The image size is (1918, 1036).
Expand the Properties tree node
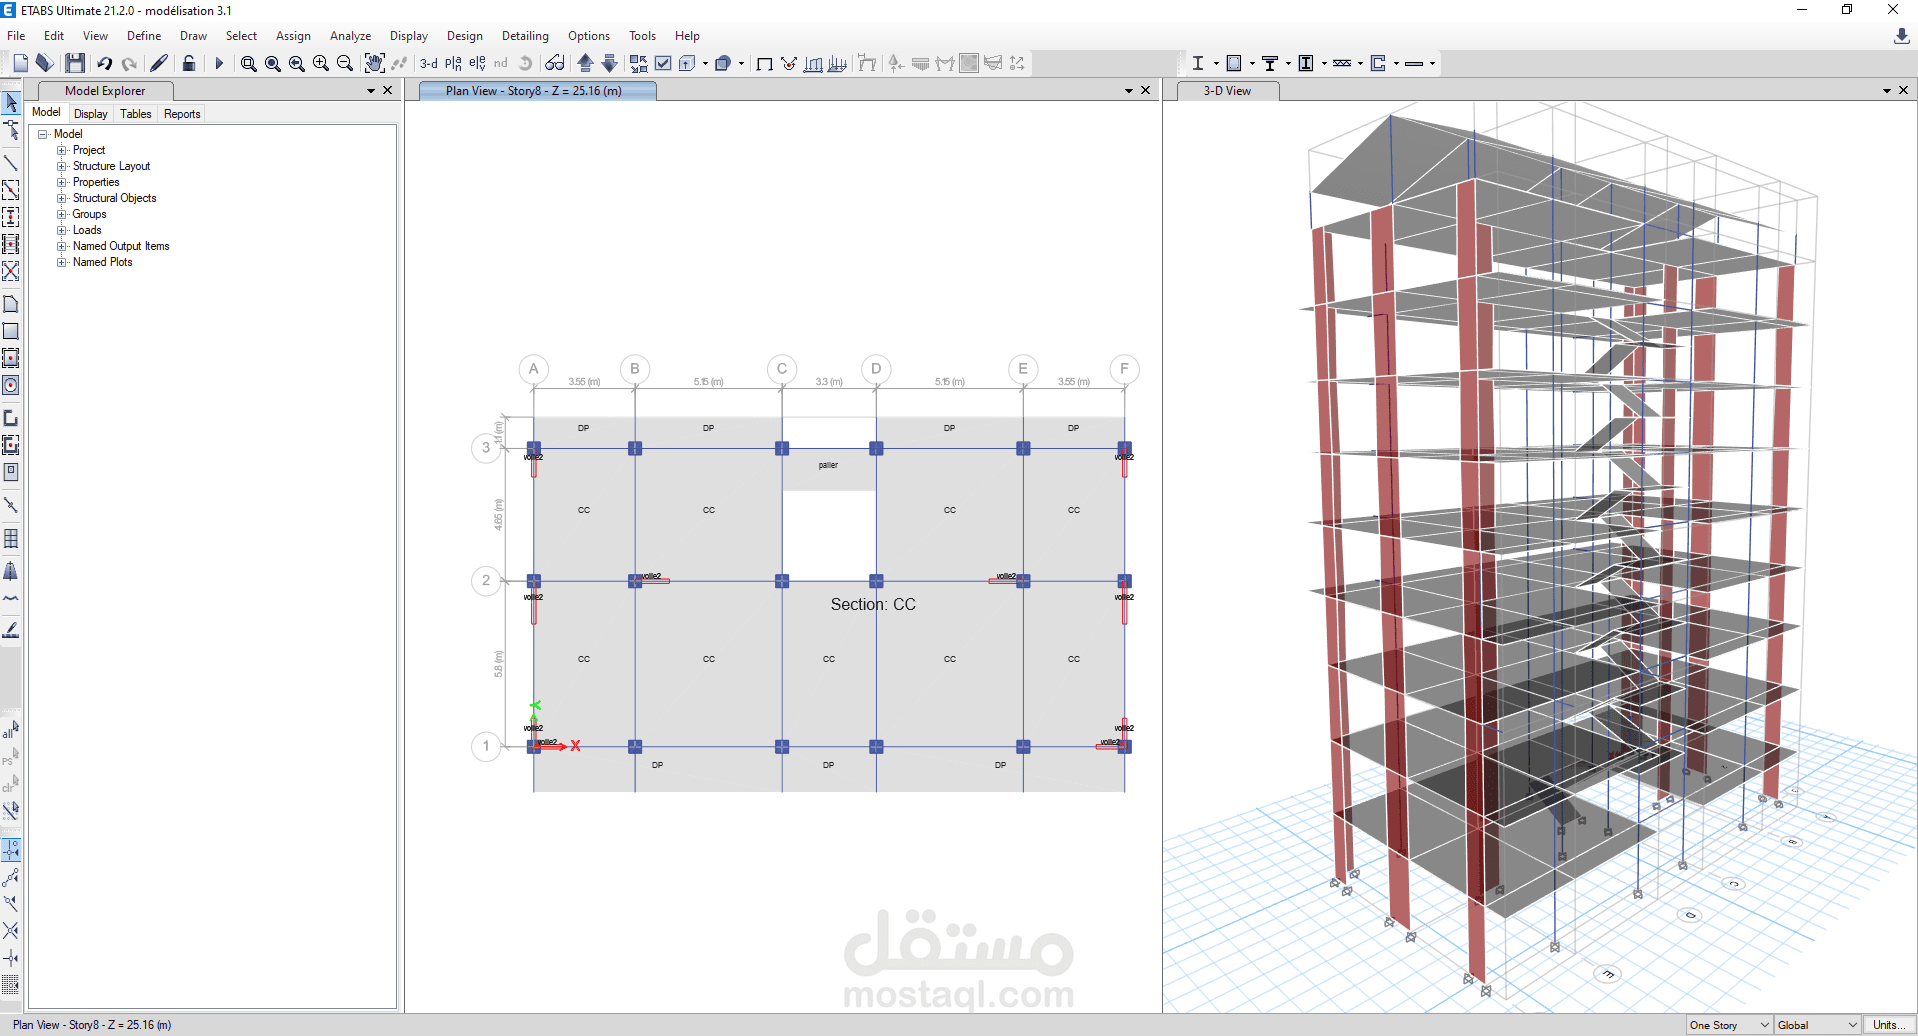point(62,182)
